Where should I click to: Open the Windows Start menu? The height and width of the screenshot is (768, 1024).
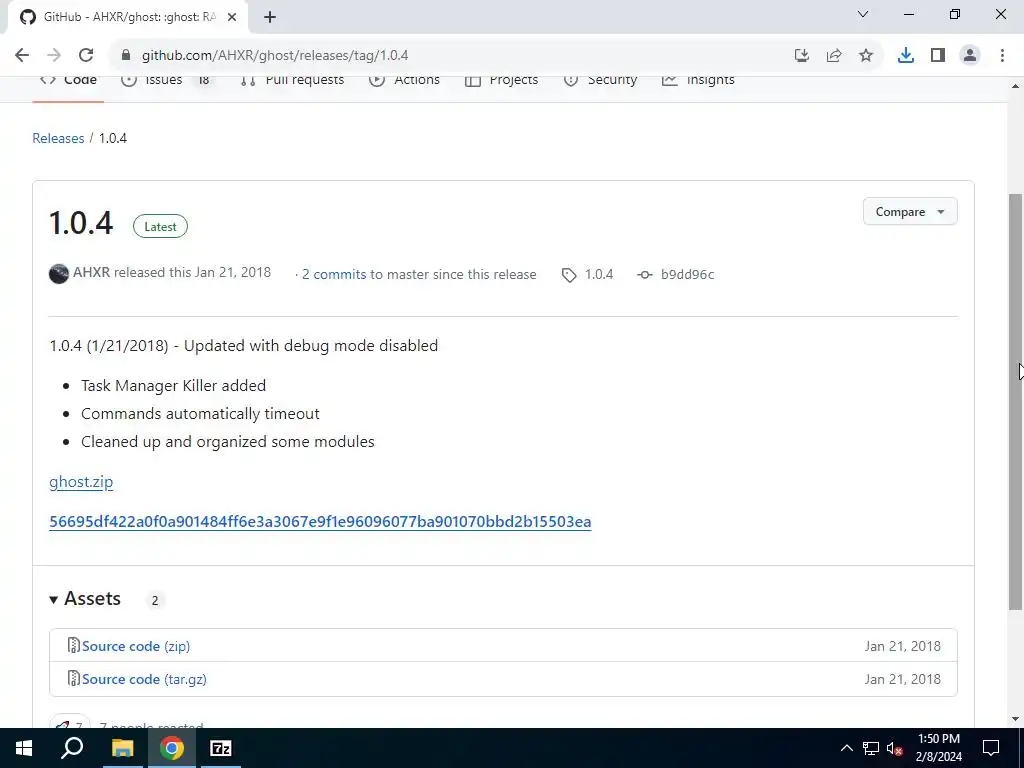coord(24,748)
